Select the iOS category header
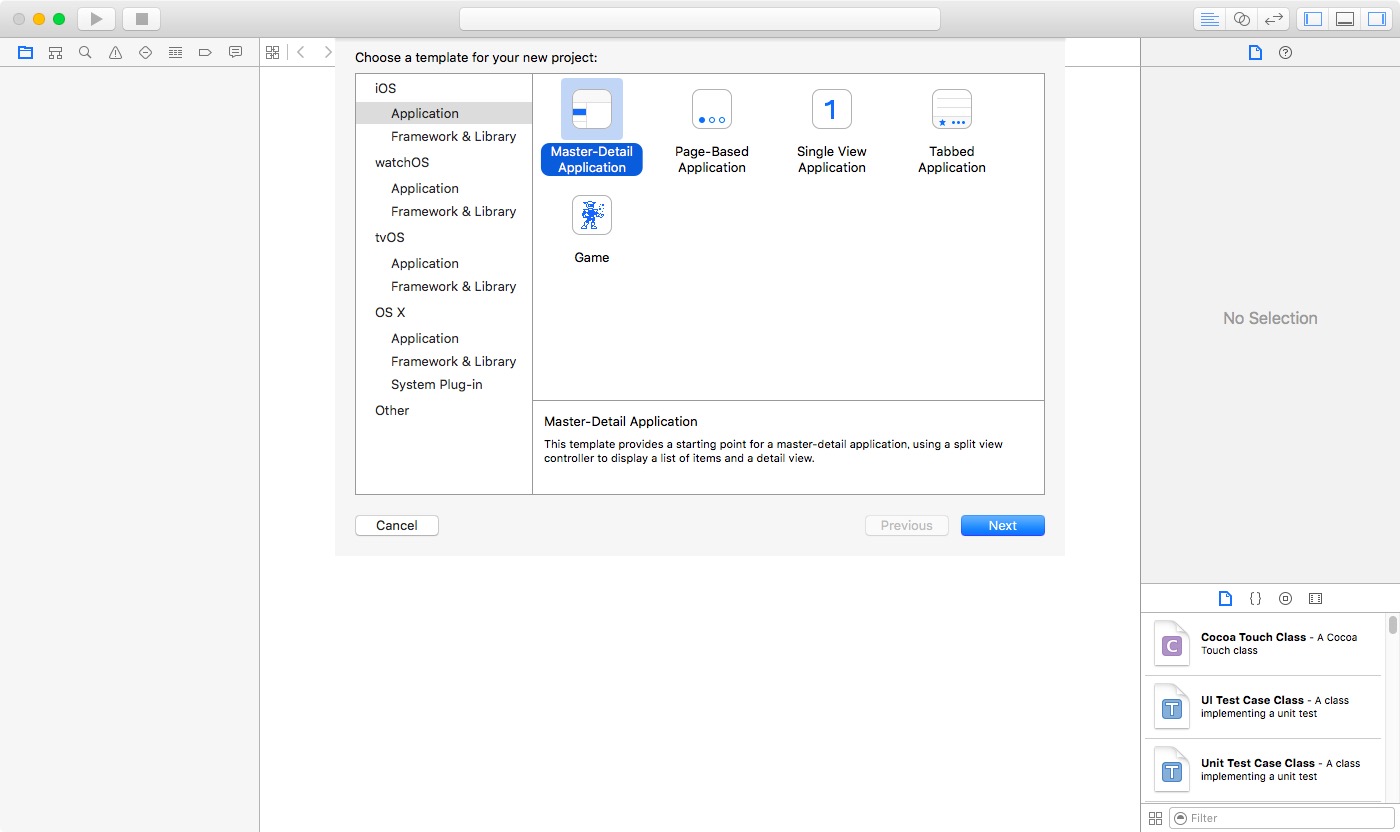Screen dimensions: 1400x832 386,88
